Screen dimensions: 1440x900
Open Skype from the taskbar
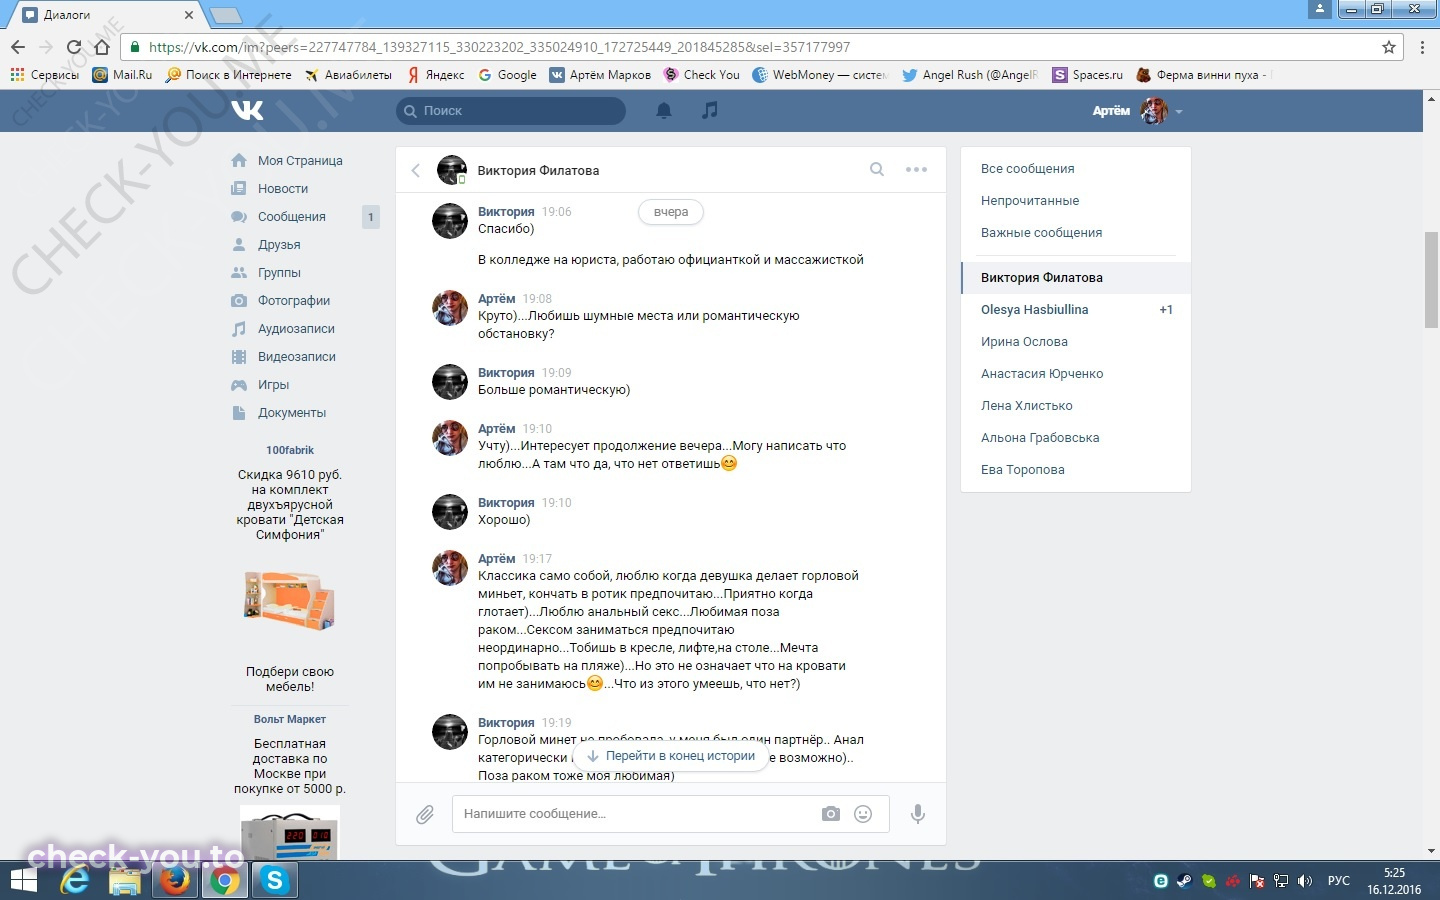pos(274,881)
